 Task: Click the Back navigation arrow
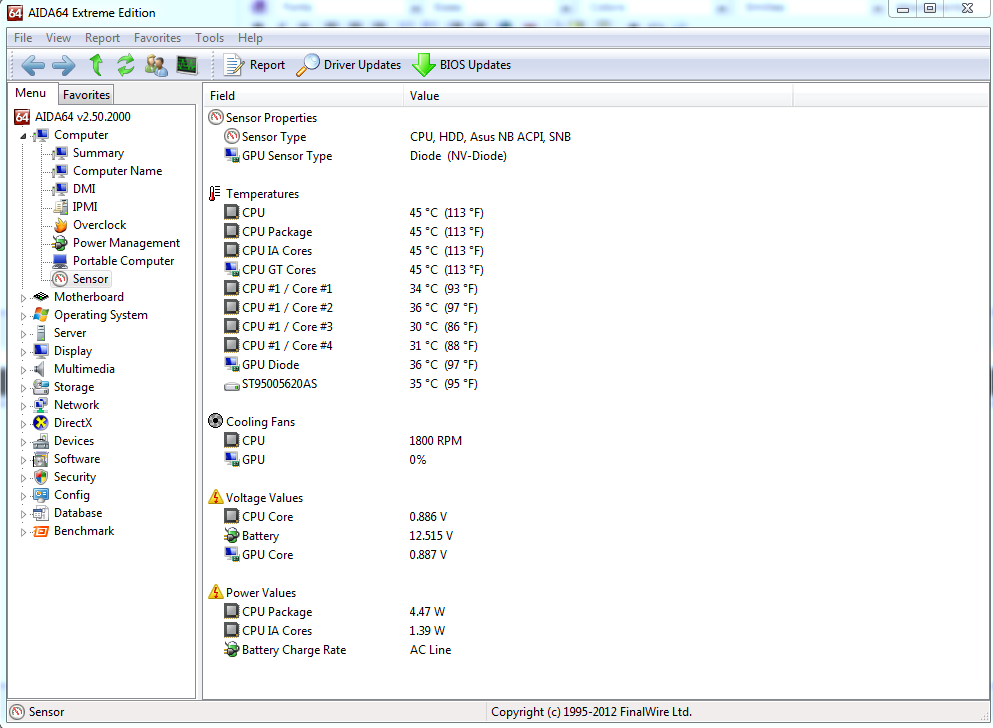click(x=33, y=65)
